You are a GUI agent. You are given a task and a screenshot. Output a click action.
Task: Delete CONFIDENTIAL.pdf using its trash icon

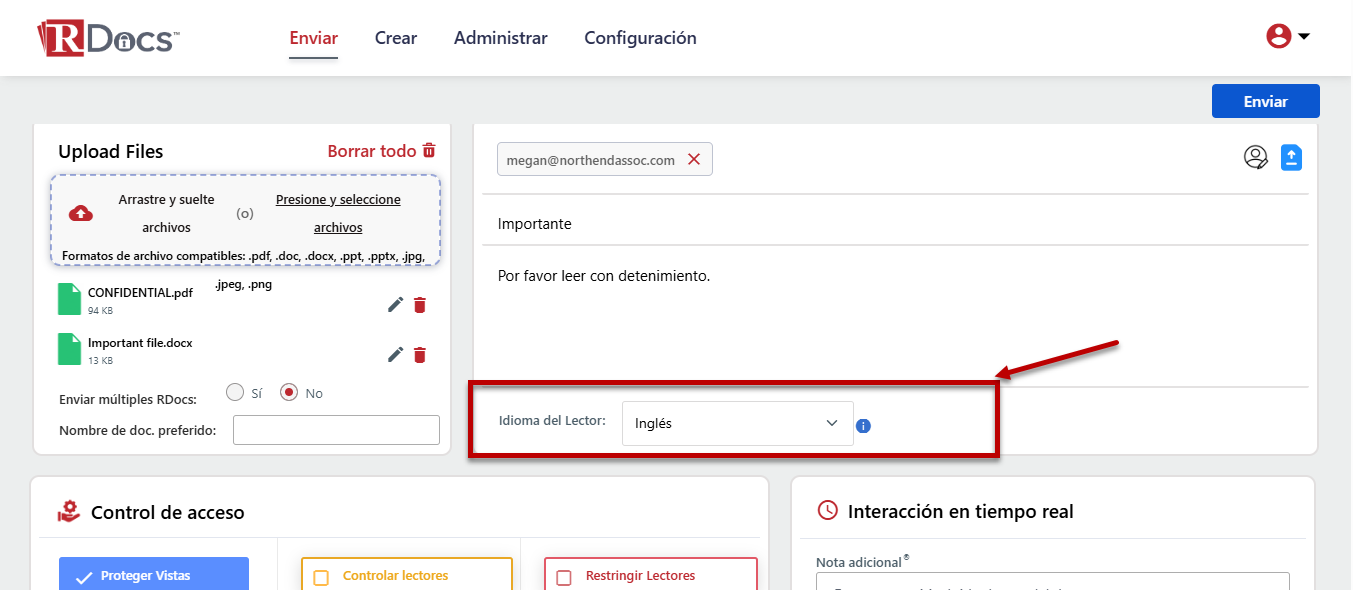point(420,305)
